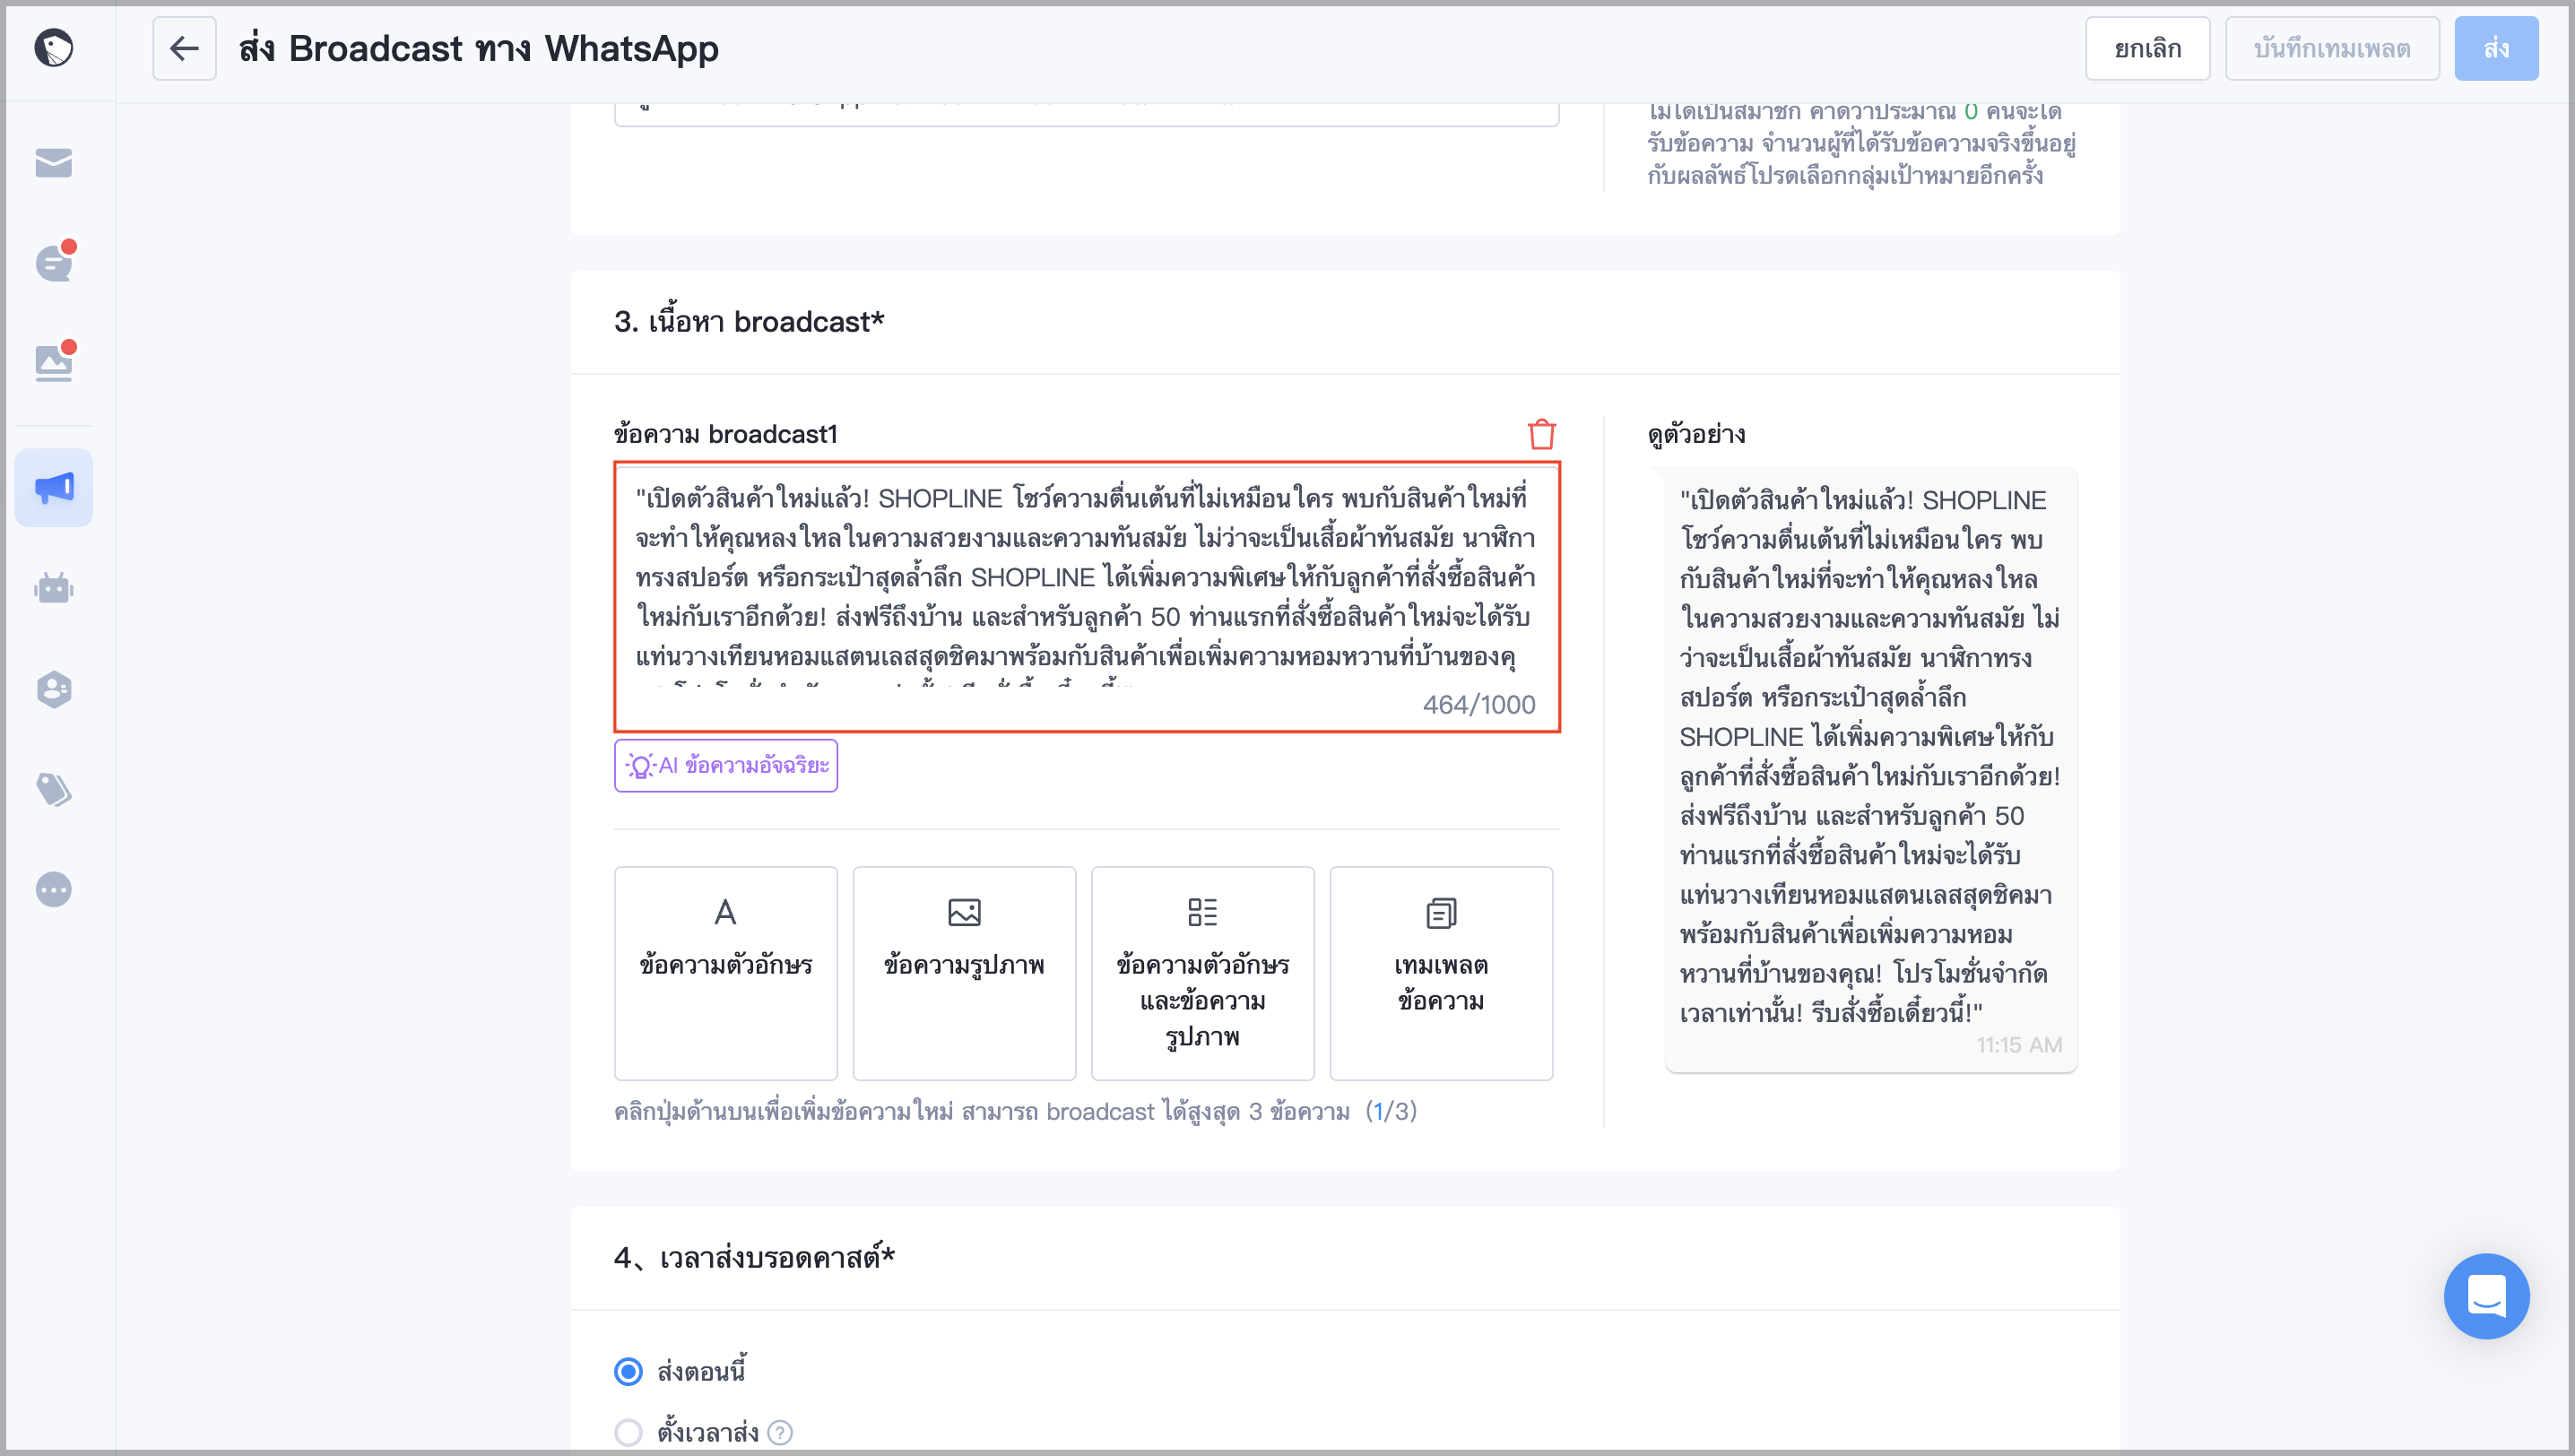Open the more options ellipsis sidebar icon
This screenshot has height=1456, width=2575.
[54, 889]
